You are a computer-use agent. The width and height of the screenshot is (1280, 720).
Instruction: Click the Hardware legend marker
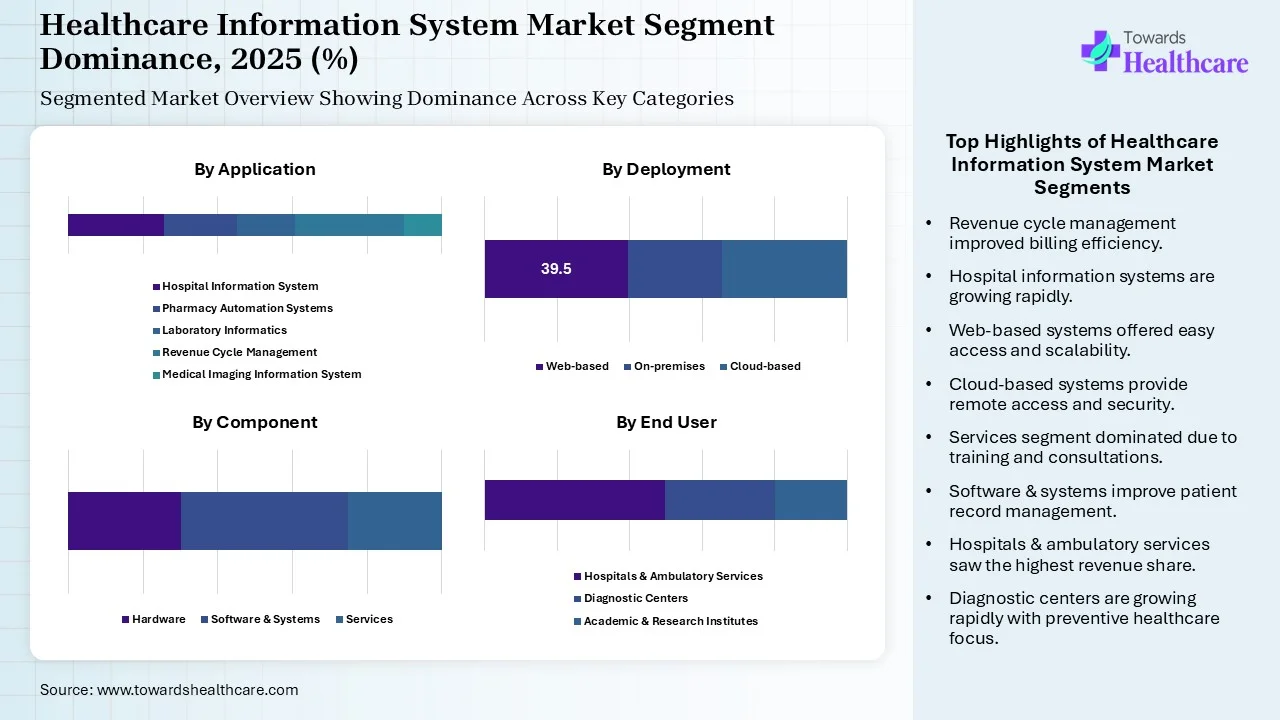(125, 620)
